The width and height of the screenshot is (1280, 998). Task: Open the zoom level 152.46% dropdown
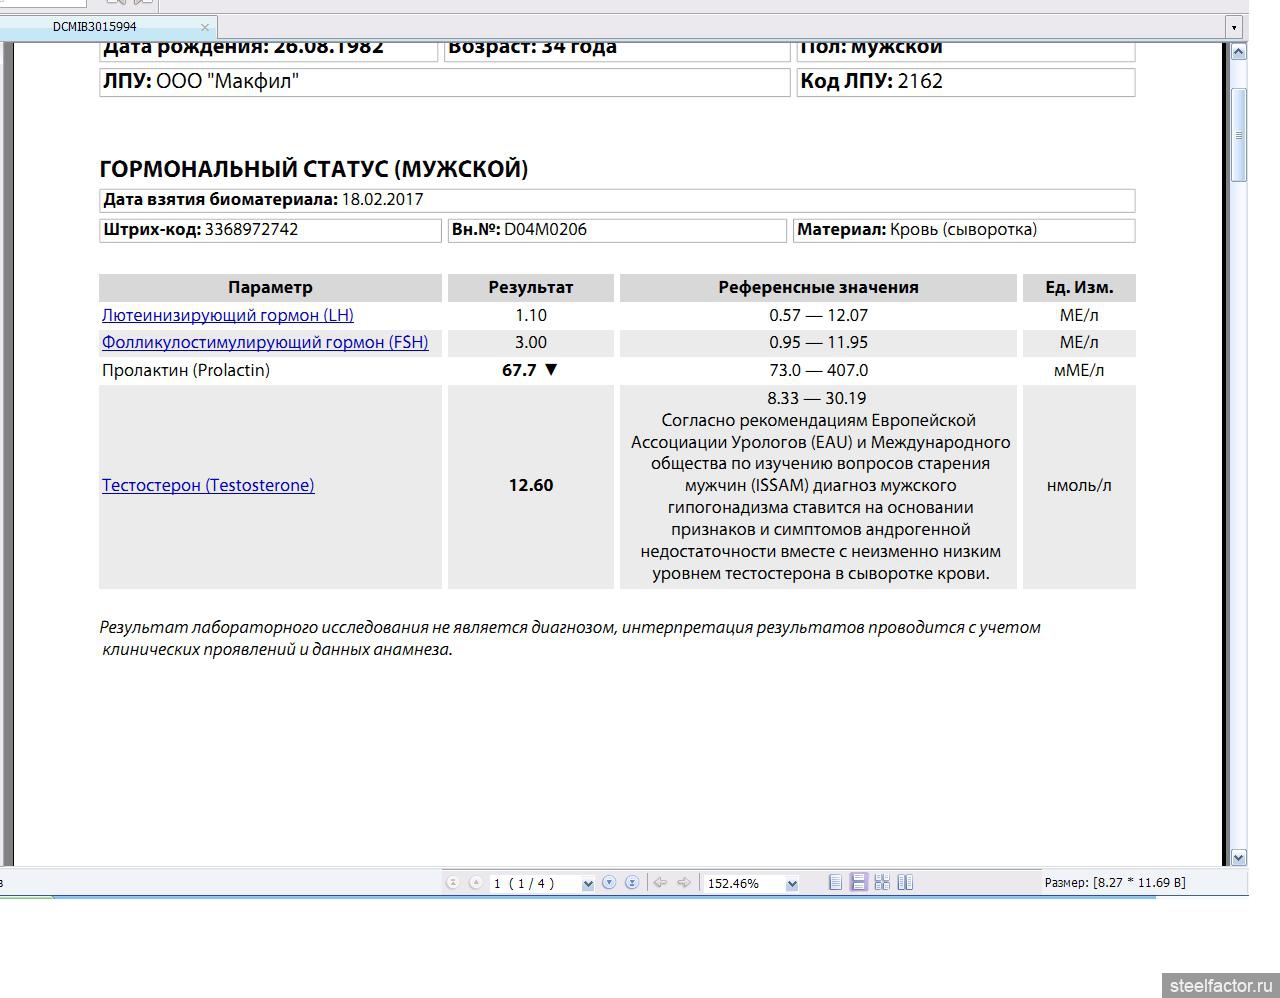[x=792, y=884]
